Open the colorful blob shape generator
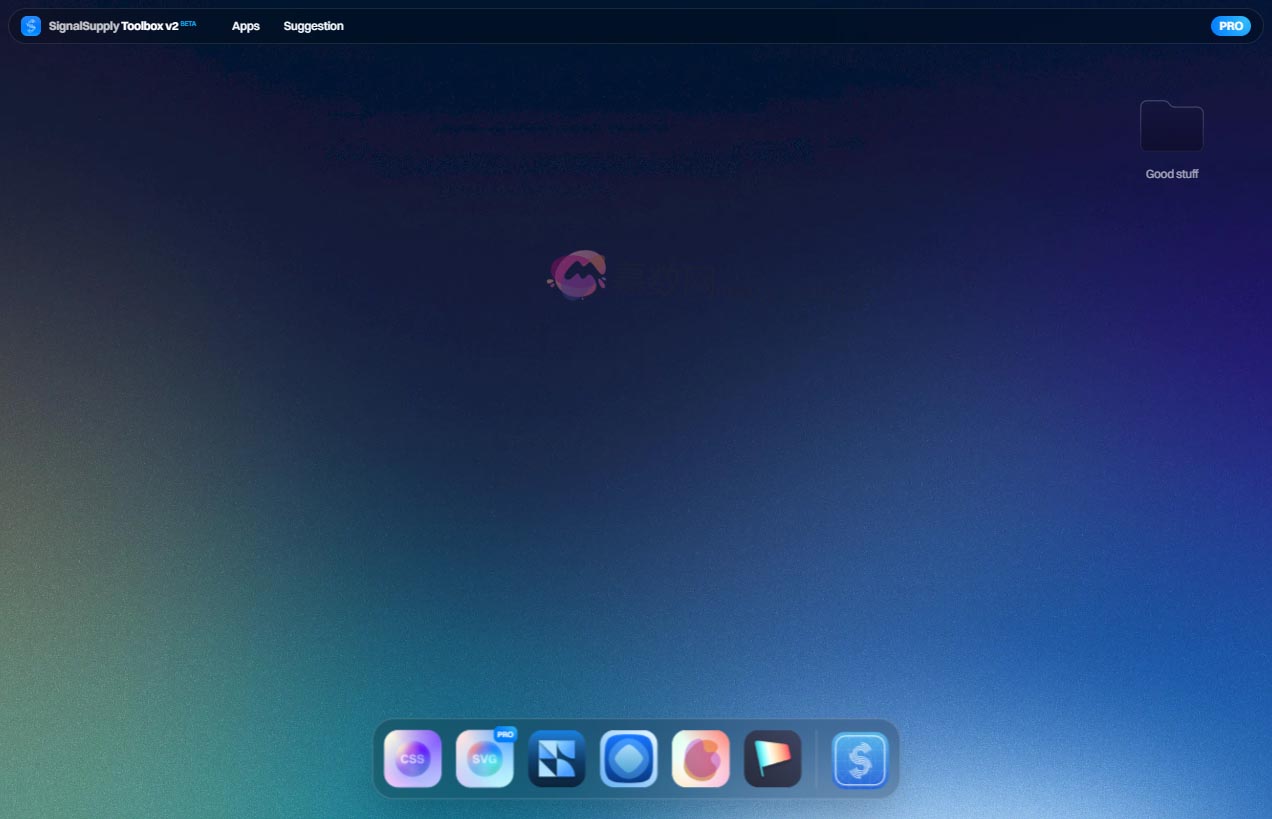 [700, 758]
